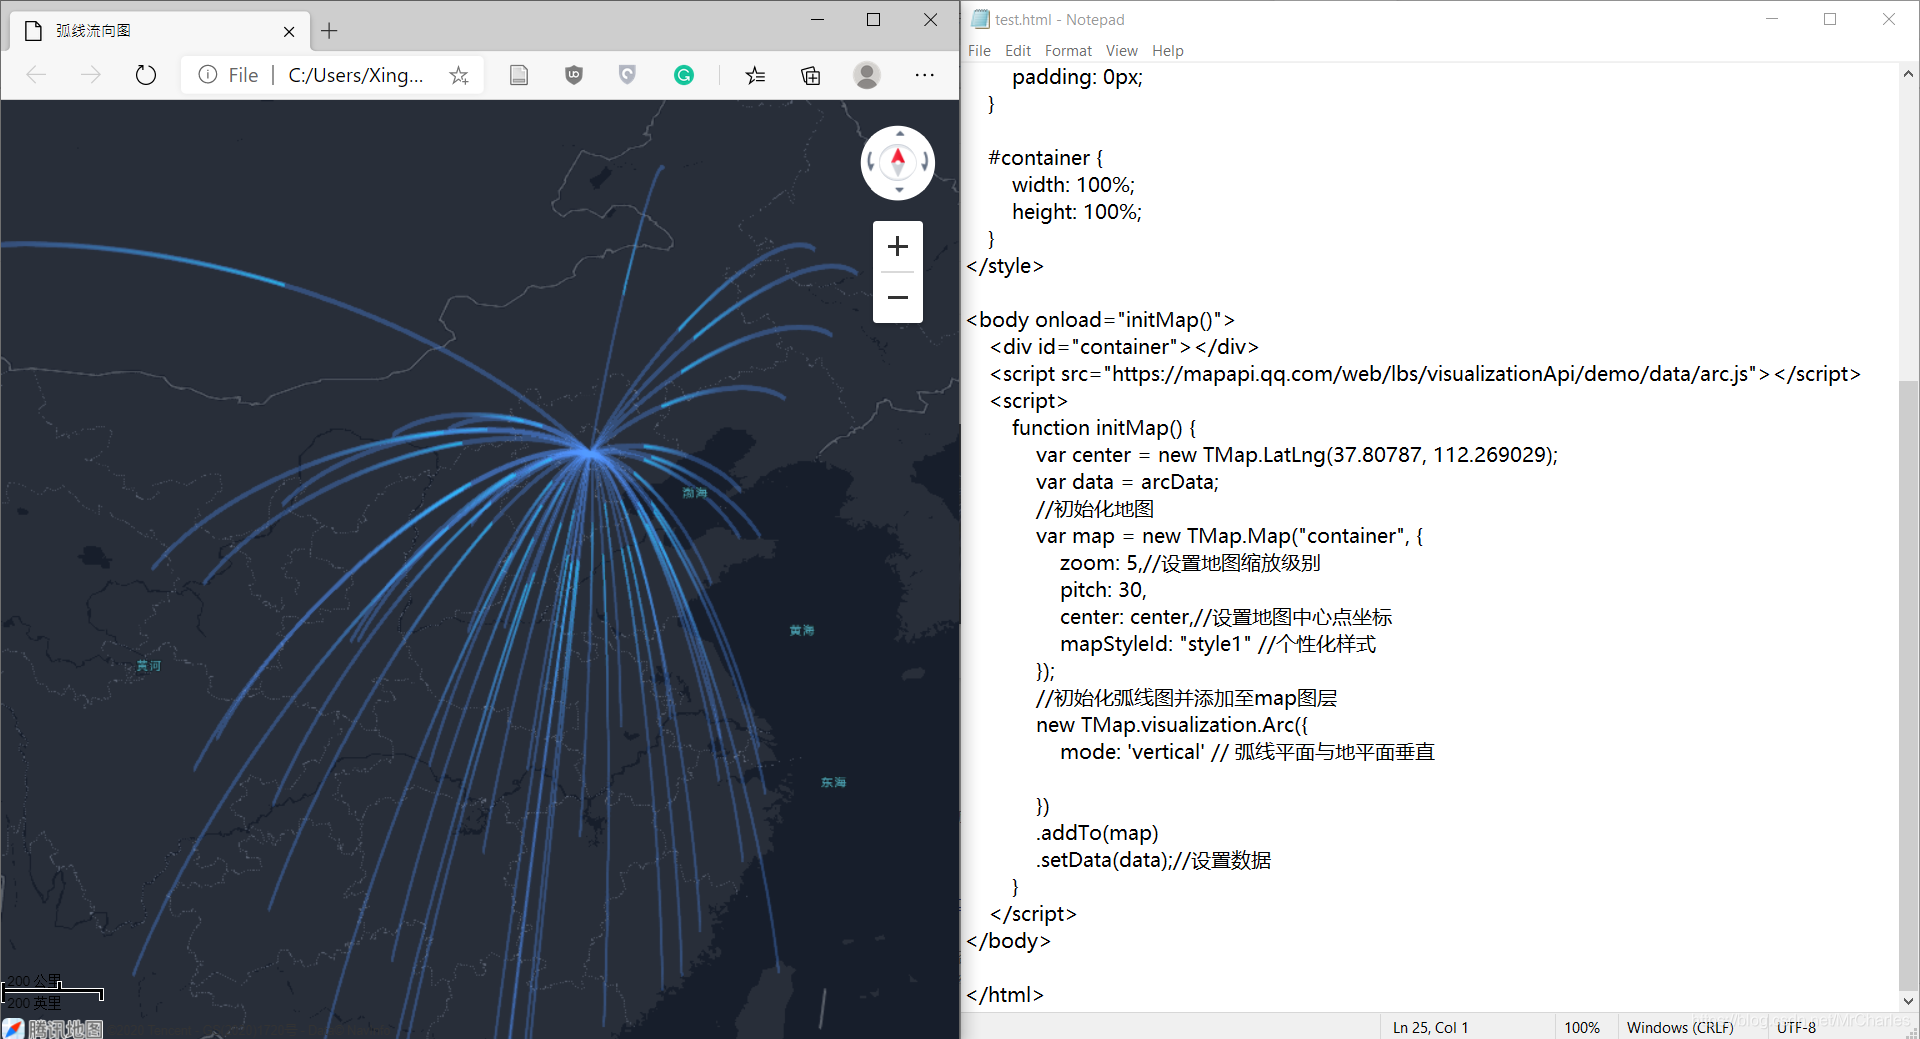Click the browser back arrow
Image resolution: width=1920 pixels, height=1039 pixels.
tap(36, 75)
